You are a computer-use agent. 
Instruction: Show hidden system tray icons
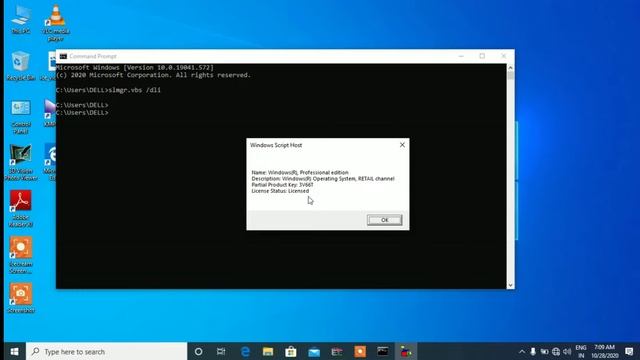point(522,351)
